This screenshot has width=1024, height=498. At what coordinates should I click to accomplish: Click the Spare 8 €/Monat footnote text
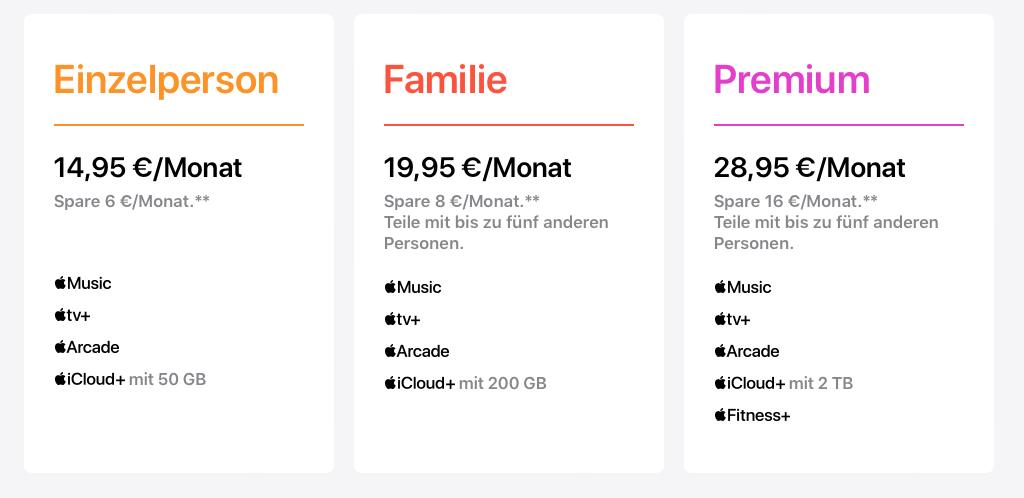pyautogui.click(x=462, y=201)
